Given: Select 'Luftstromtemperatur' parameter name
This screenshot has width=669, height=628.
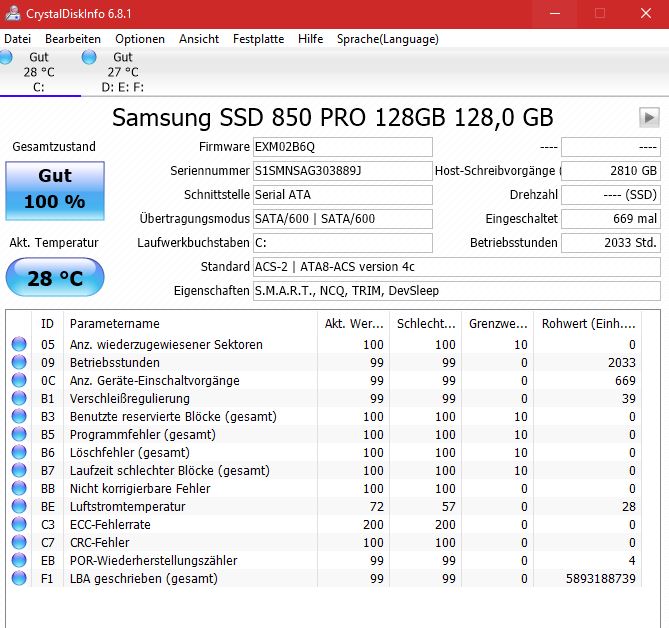Looking at the screenshot, I should [x=128, y=506].
